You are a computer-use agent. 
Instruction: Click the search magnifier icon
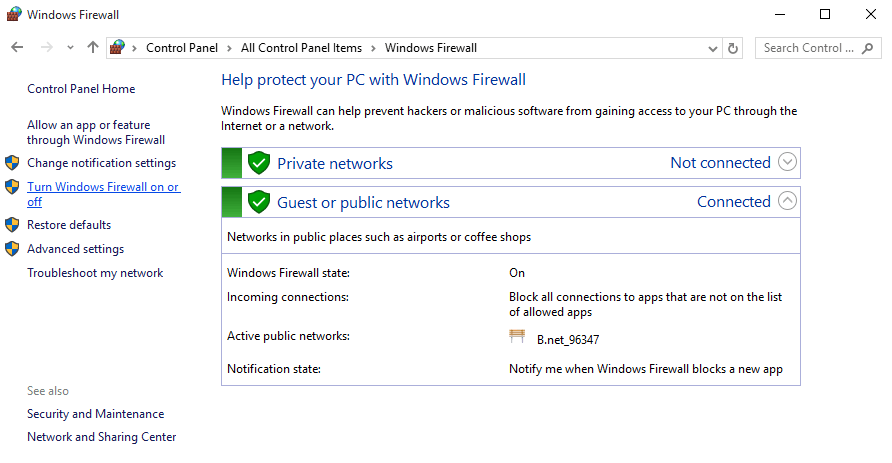[x=868, y=48]
